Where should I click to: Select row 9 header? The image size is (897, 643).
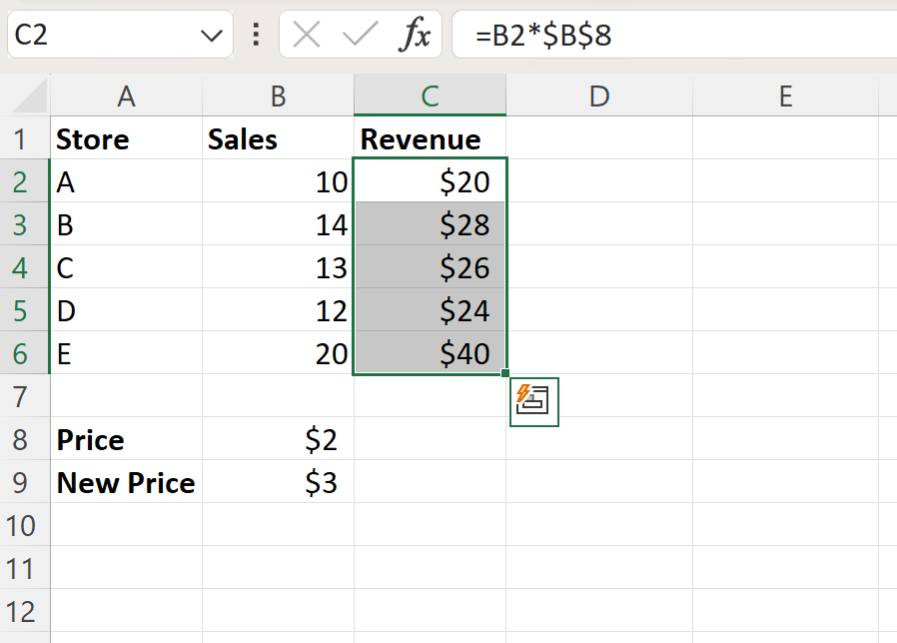(x=25, y=482)
